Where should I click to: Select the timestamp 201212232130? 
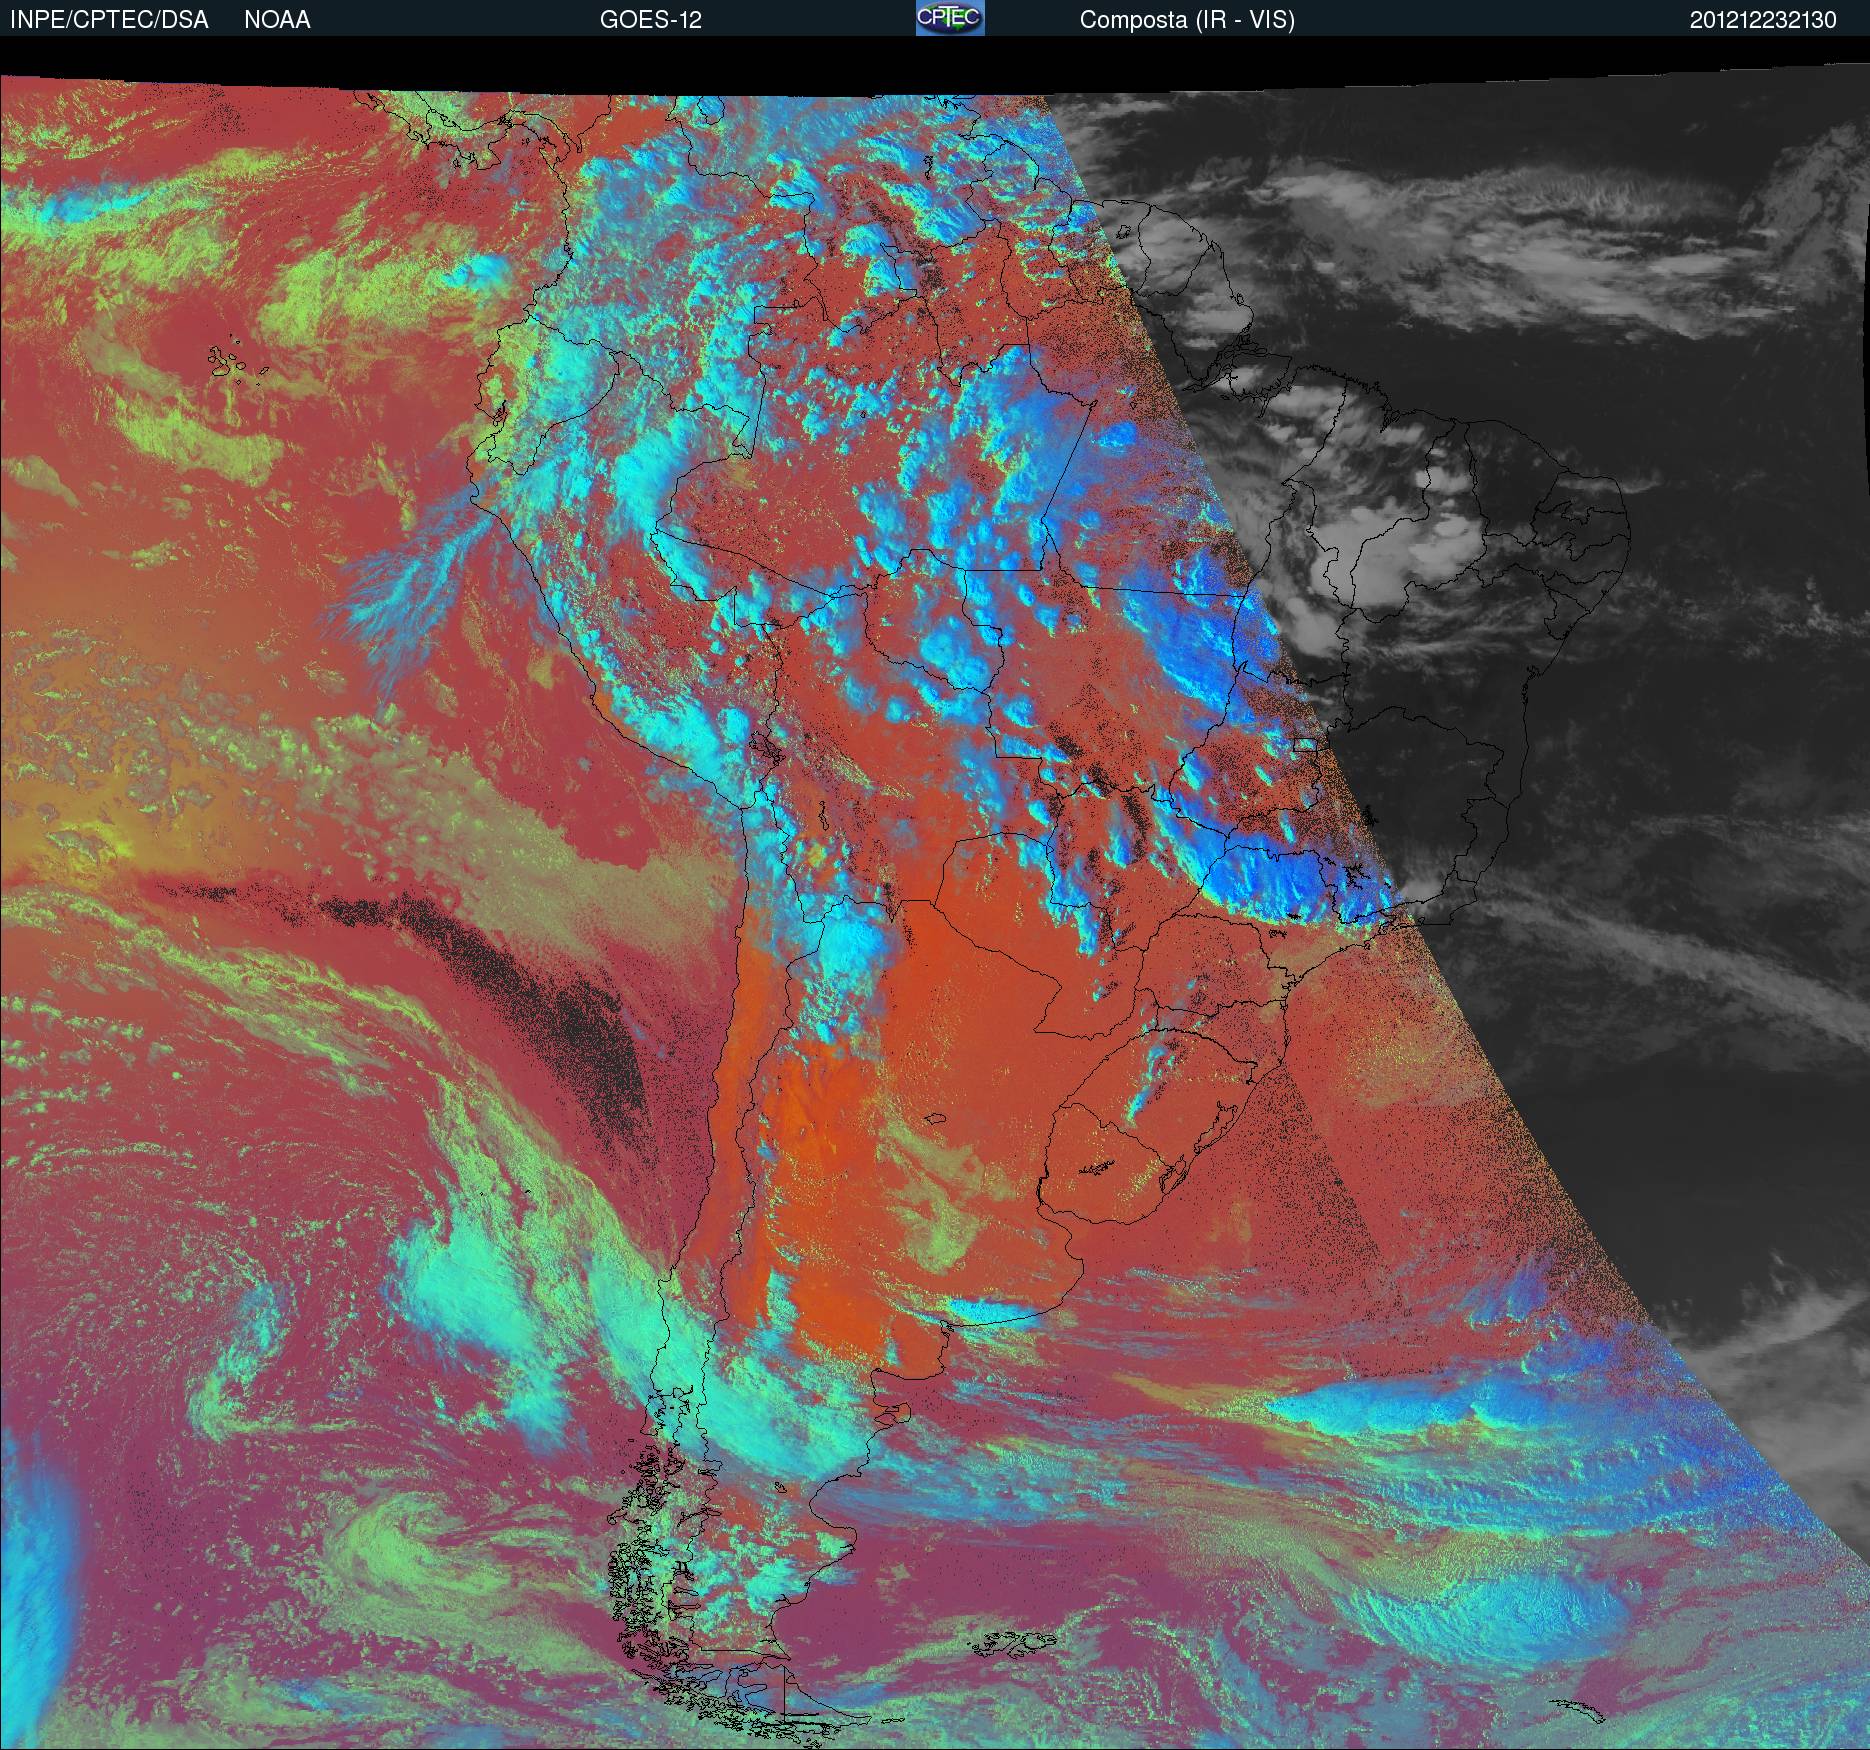point(1763,20)
